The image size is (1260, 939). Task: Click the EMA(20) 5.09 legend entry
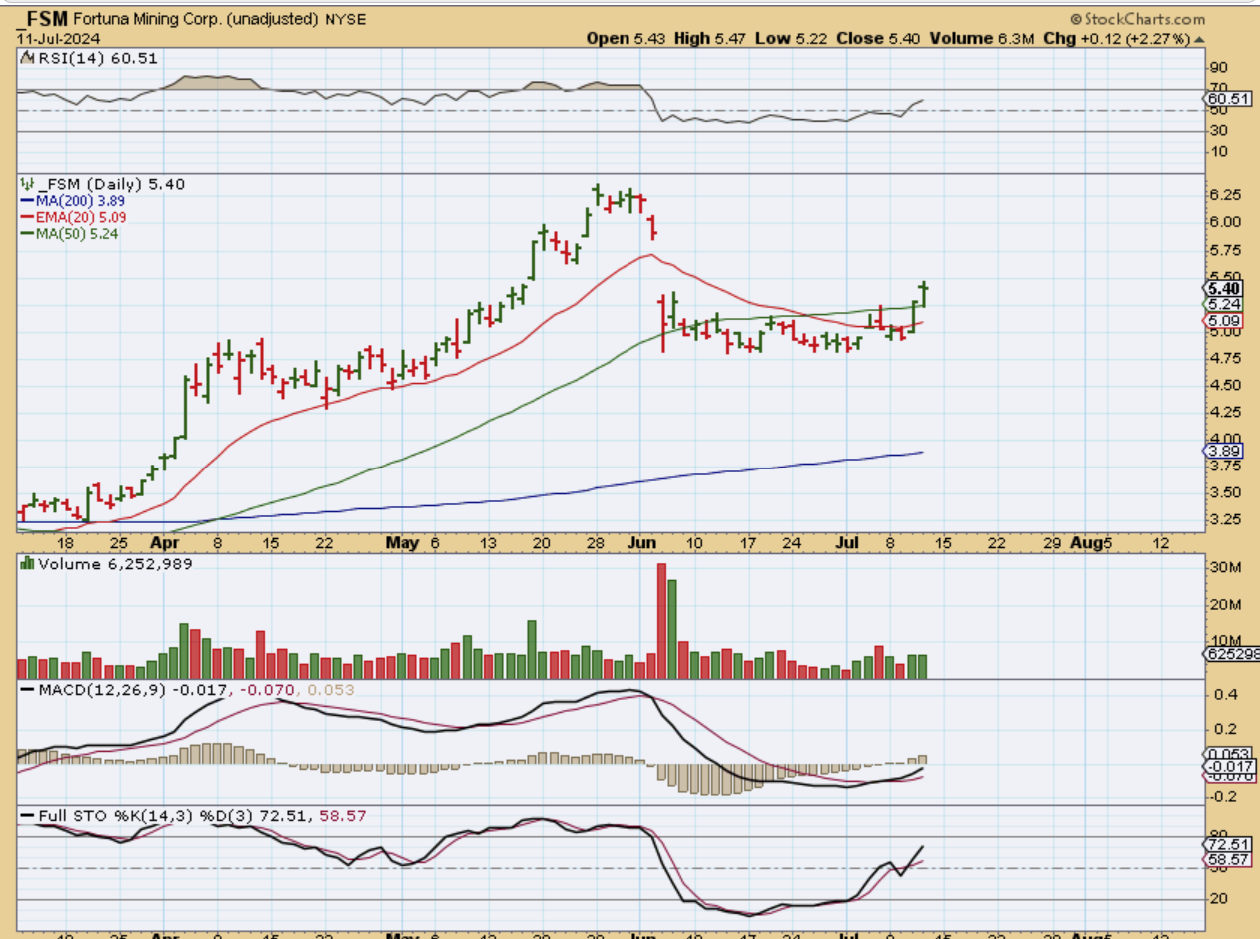click(x=73, y=217)
